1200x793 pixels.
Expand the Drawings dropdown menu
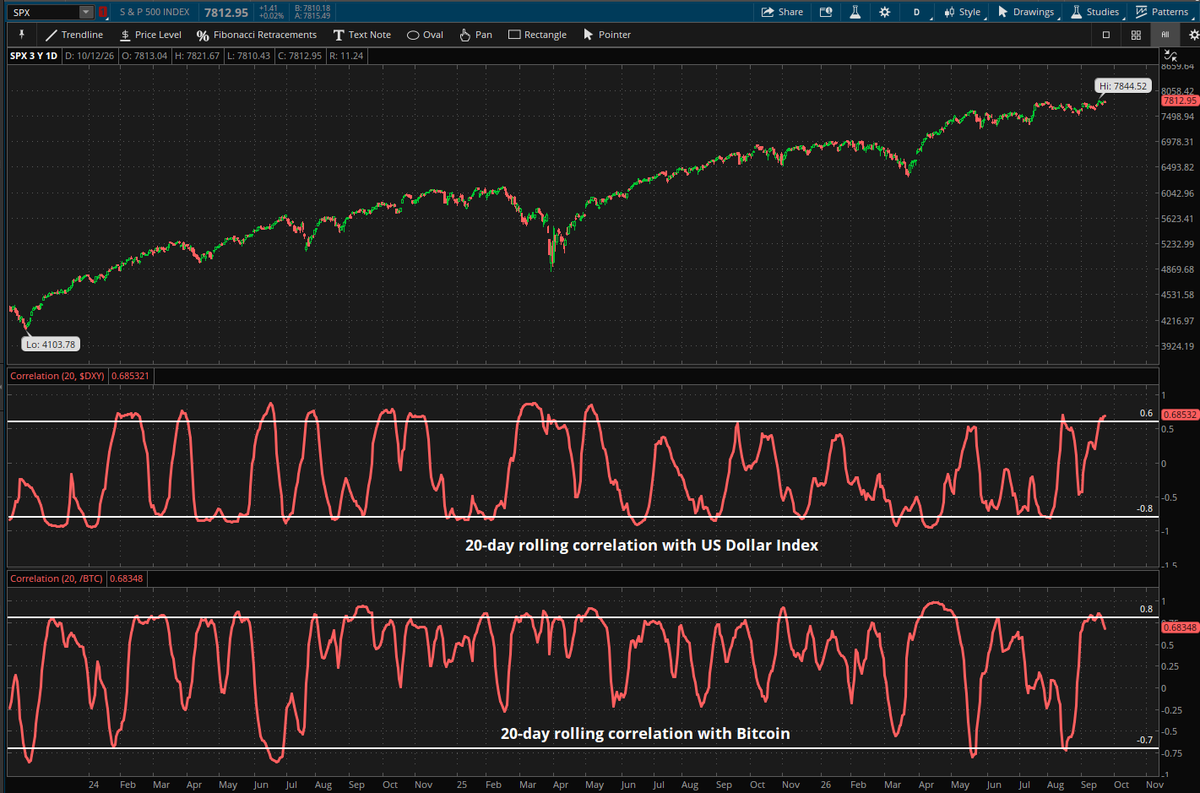point(1028,12)
